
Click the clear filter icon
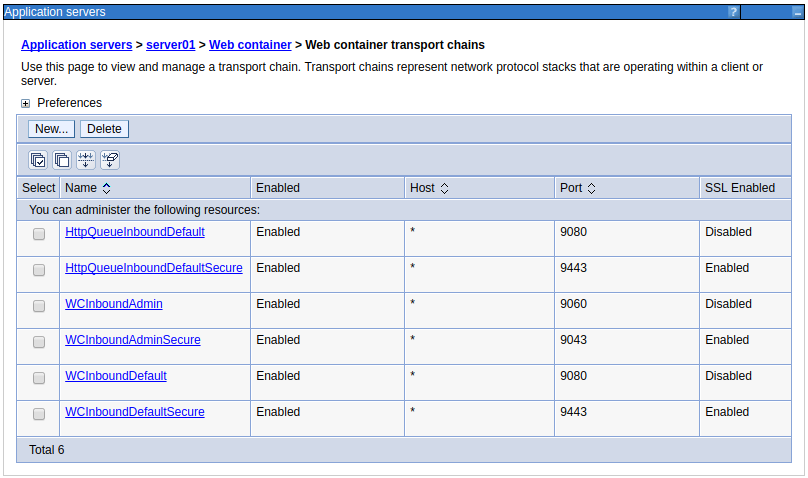[x=110, y=160]
